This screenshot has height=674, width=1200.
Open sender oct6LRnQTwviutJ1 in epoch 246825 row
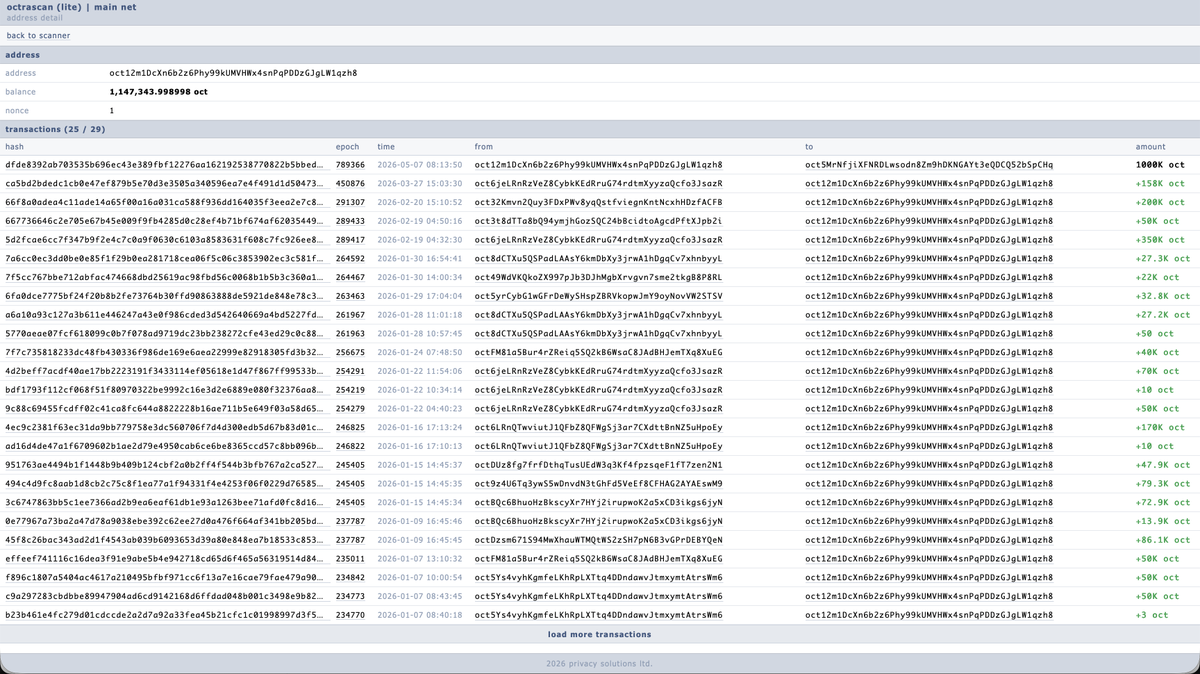[598, 427]
